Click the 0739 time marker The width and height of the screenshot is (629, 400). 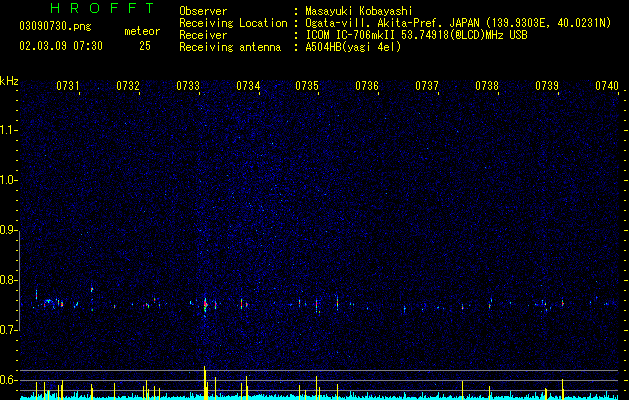547,85
